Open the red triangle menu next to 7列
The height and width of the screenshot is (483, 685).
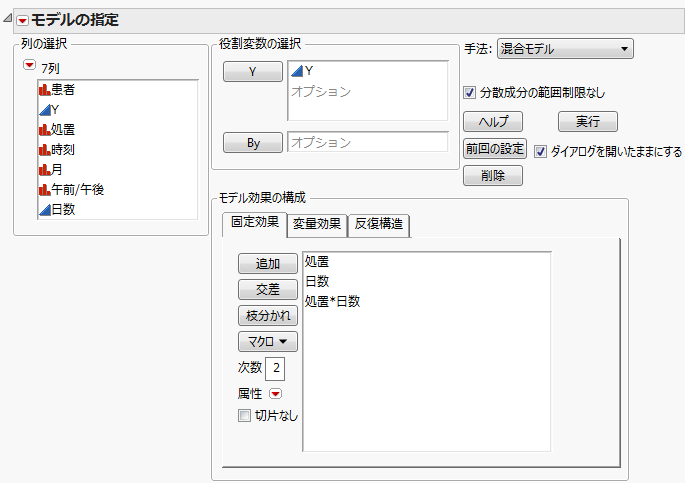(29, 65)
